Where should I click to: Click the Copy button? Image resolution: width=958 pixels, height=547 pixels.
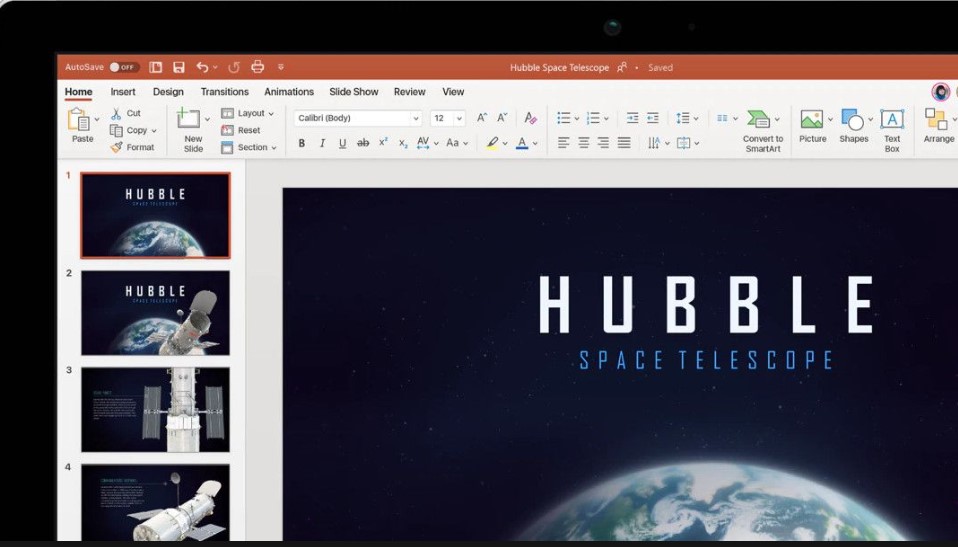pos(129,130)
